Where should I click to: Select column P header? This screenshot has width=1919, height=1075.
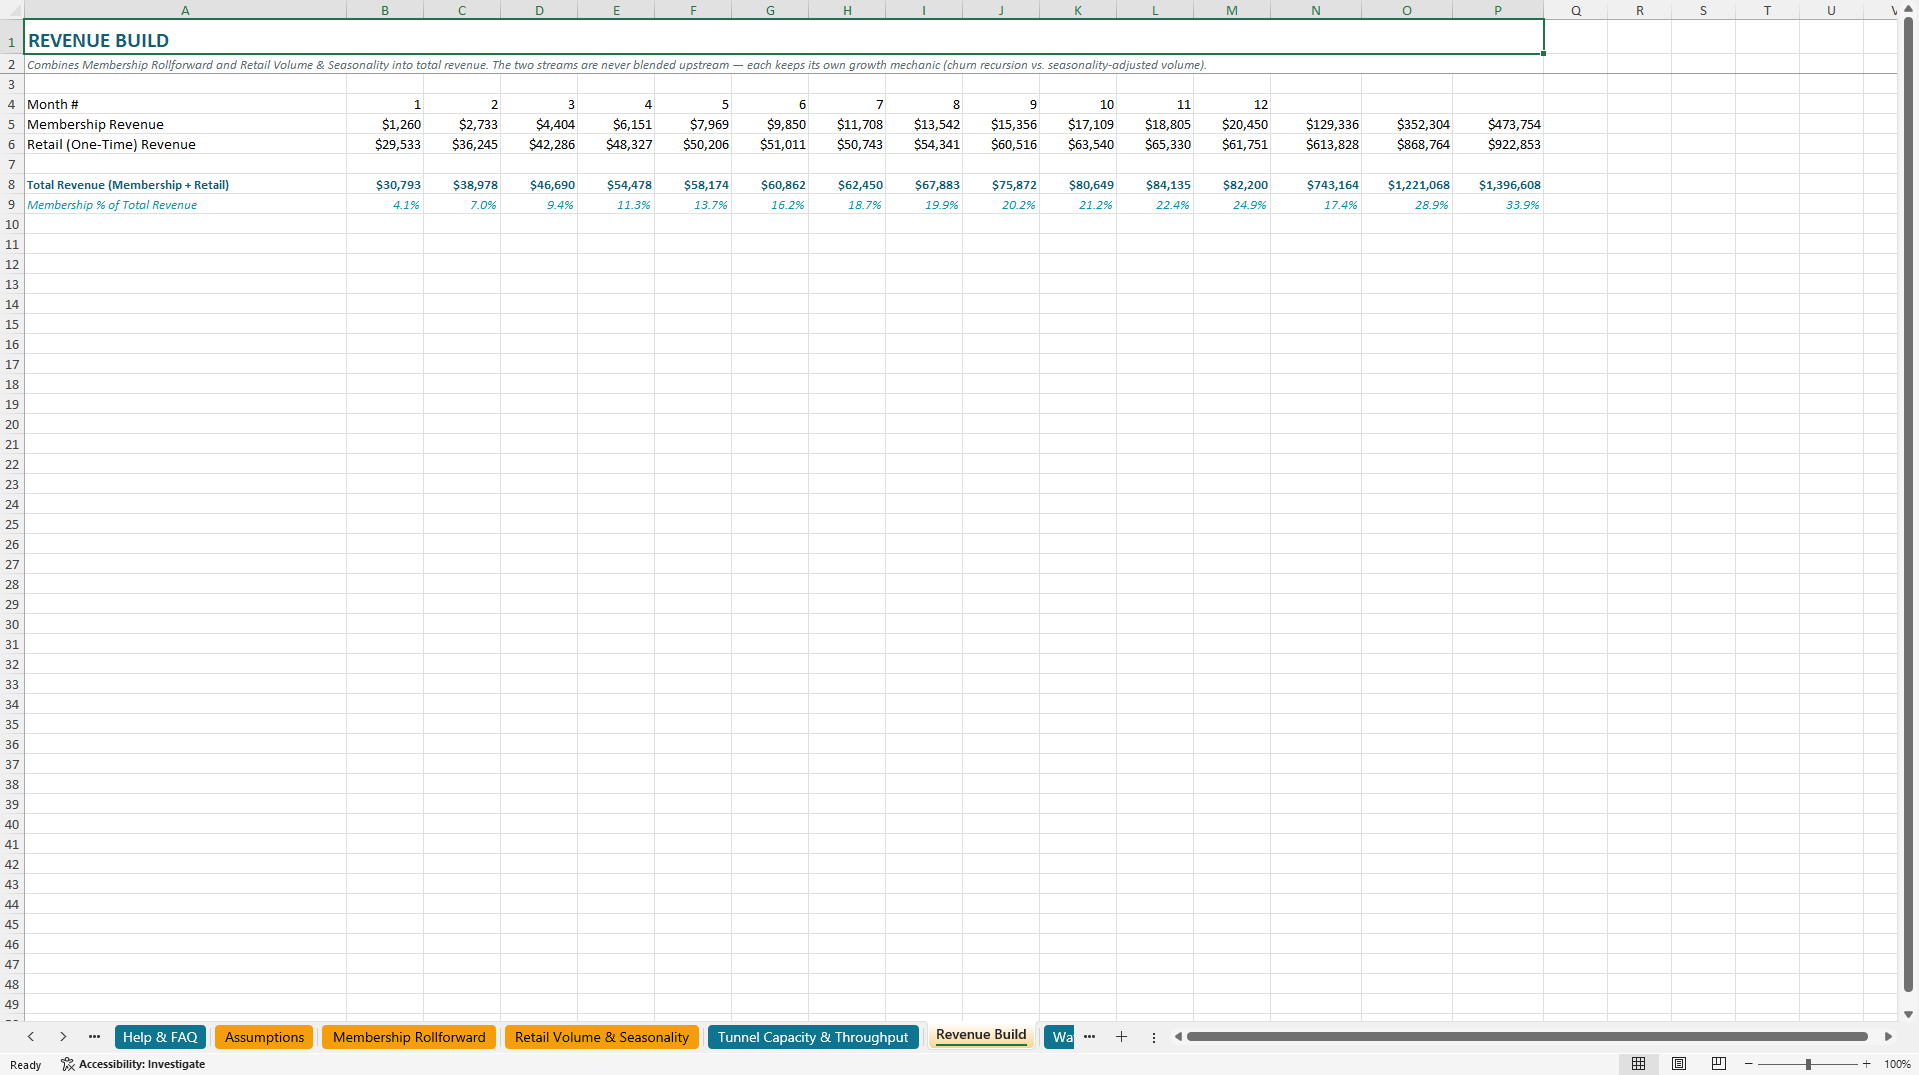pyautogui.click(x=1498, y=10)
